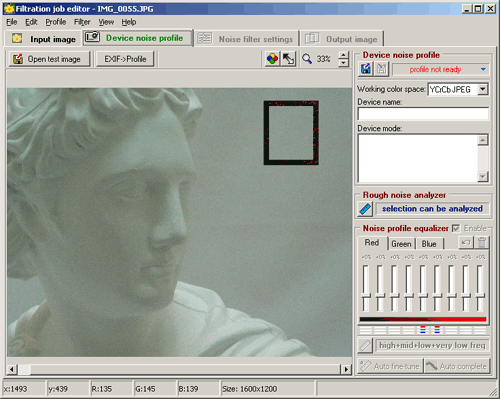Click the load device noise profile icon
500x399 pixels.
click(366, 69)
